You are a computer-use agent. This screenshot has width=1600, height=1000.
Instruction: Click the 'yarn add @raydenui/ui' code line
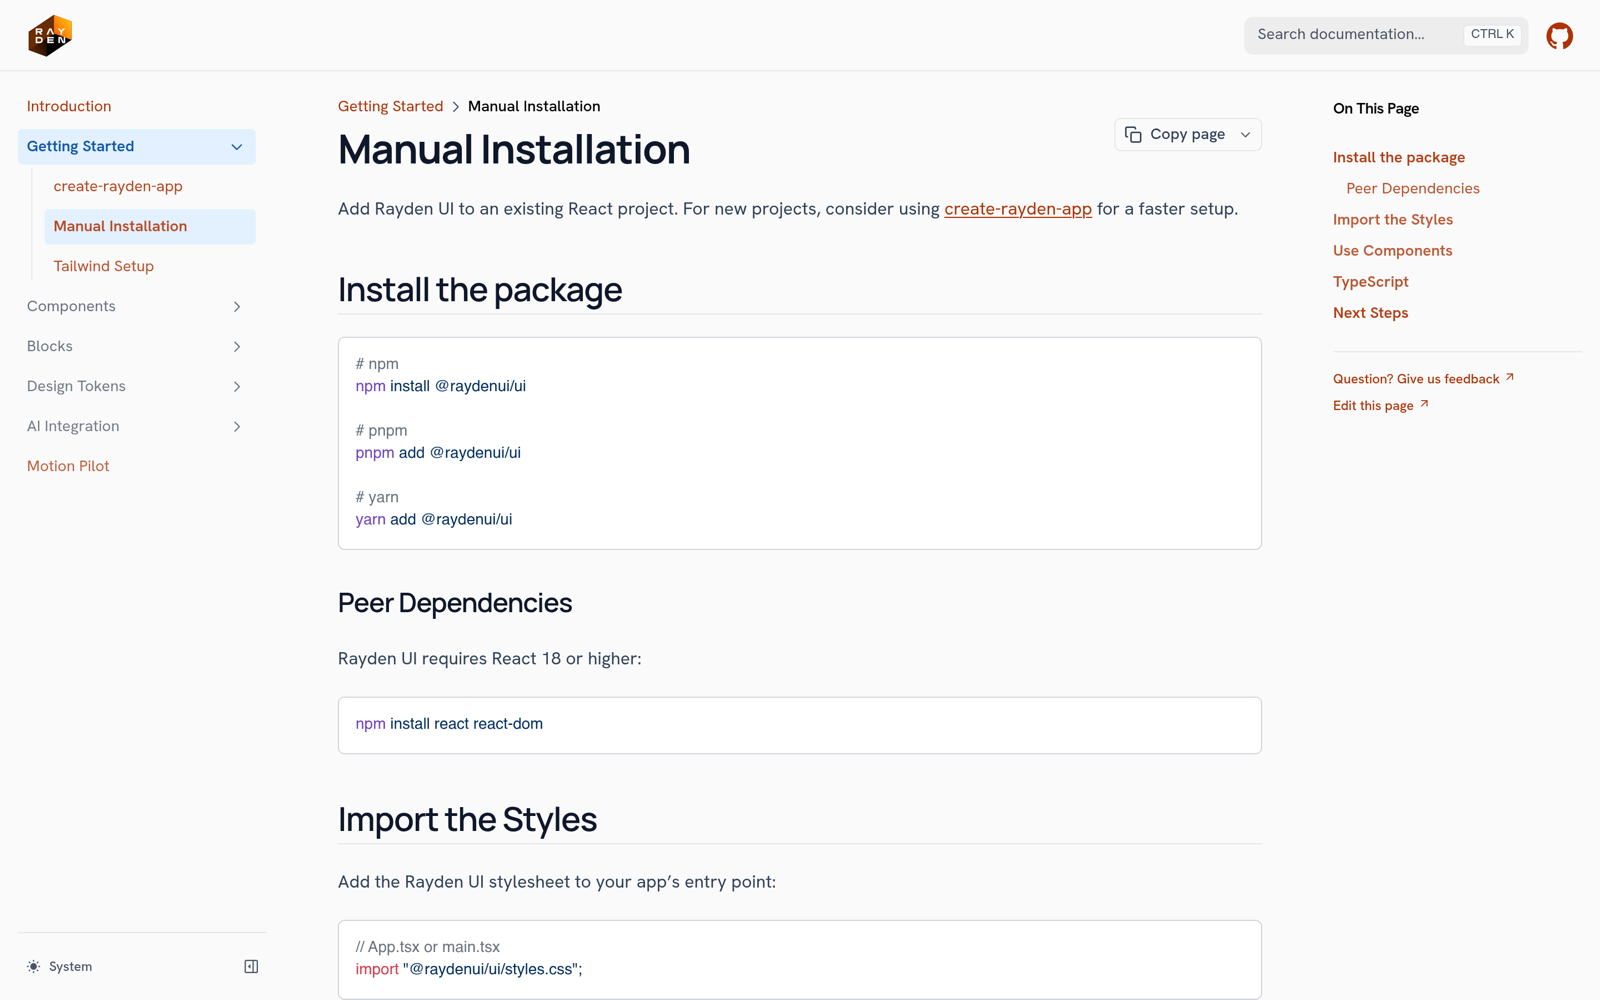(434, 520)
